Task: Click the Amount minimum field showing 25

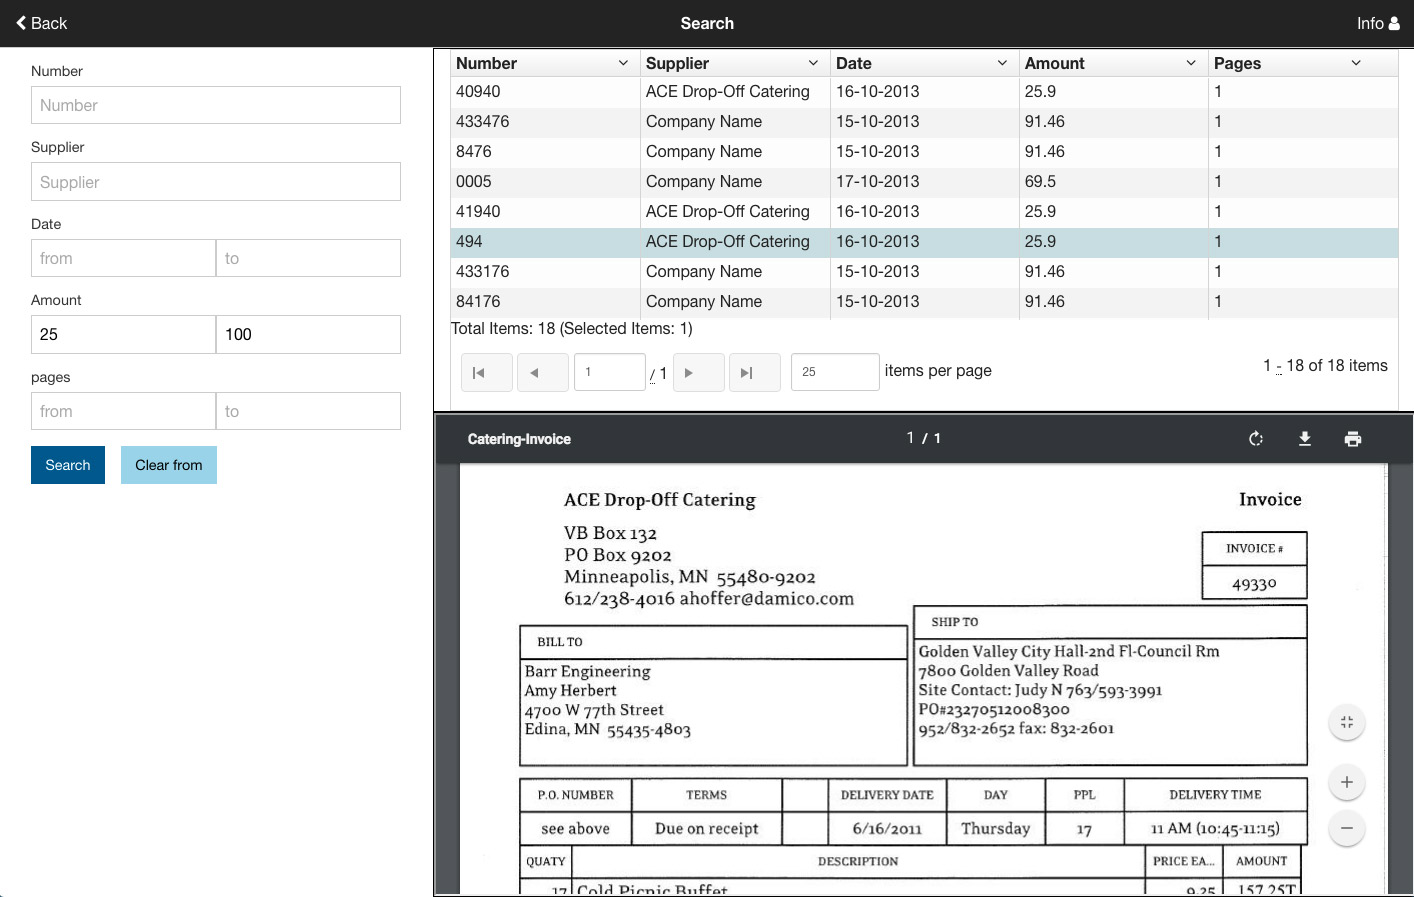Action: [123, 334]
